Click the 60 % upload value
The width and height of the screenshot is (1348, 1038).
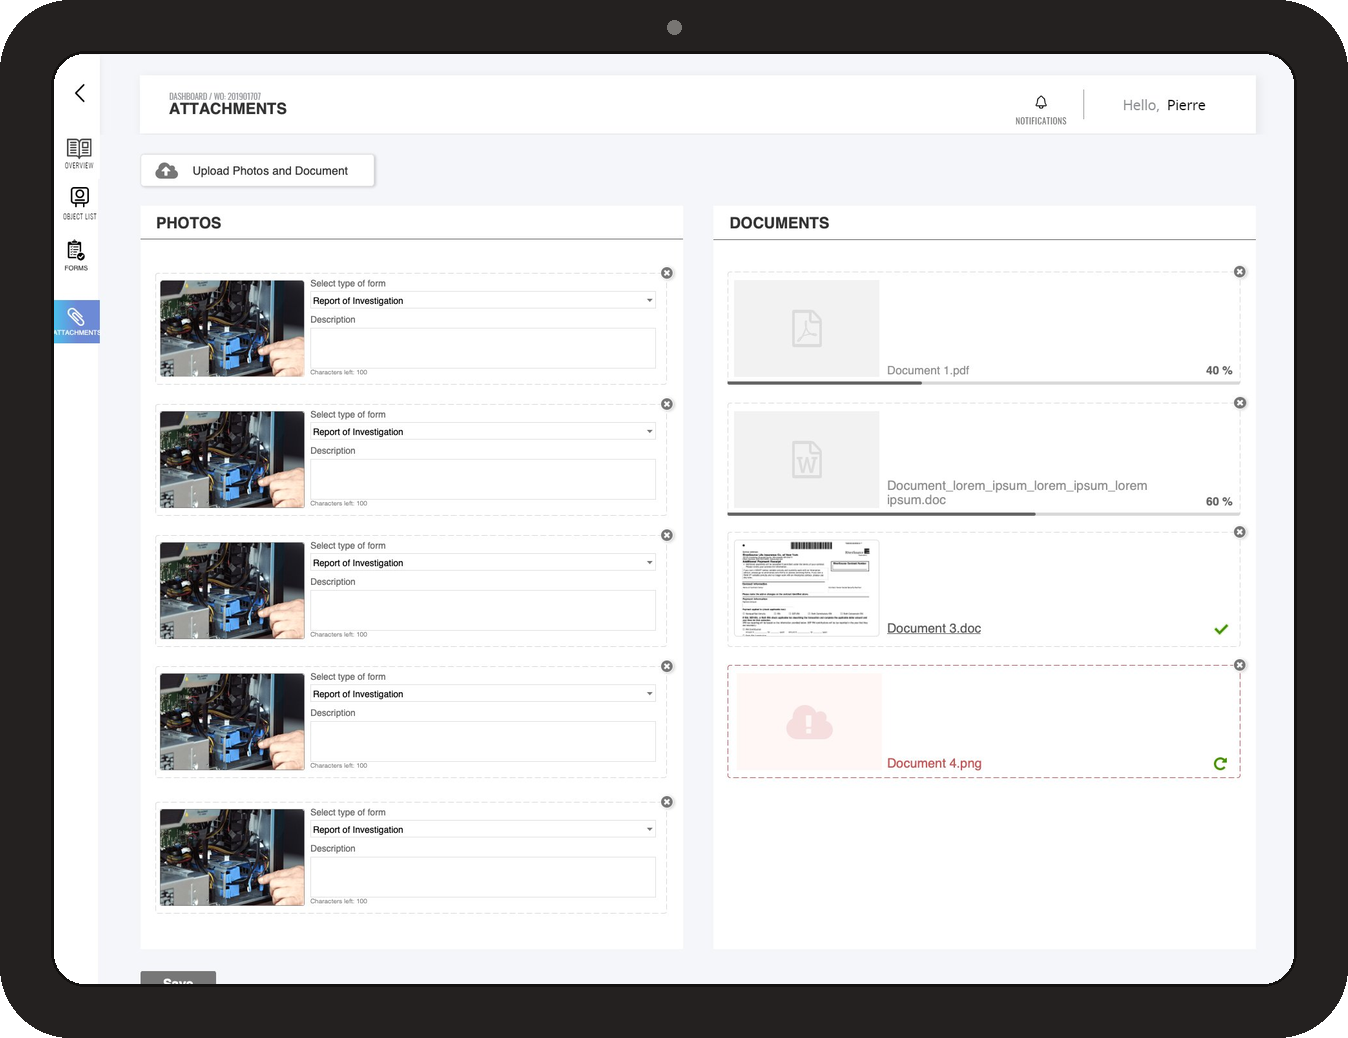[x=1219, y=501]
